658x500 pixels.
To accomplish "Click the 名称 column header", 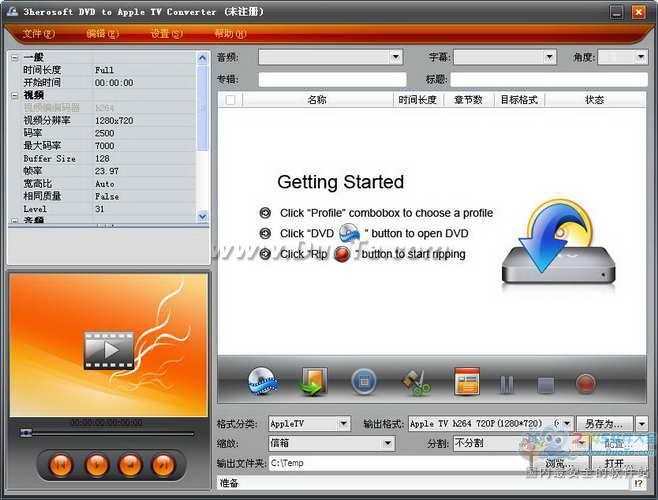I will coord(317,100).
